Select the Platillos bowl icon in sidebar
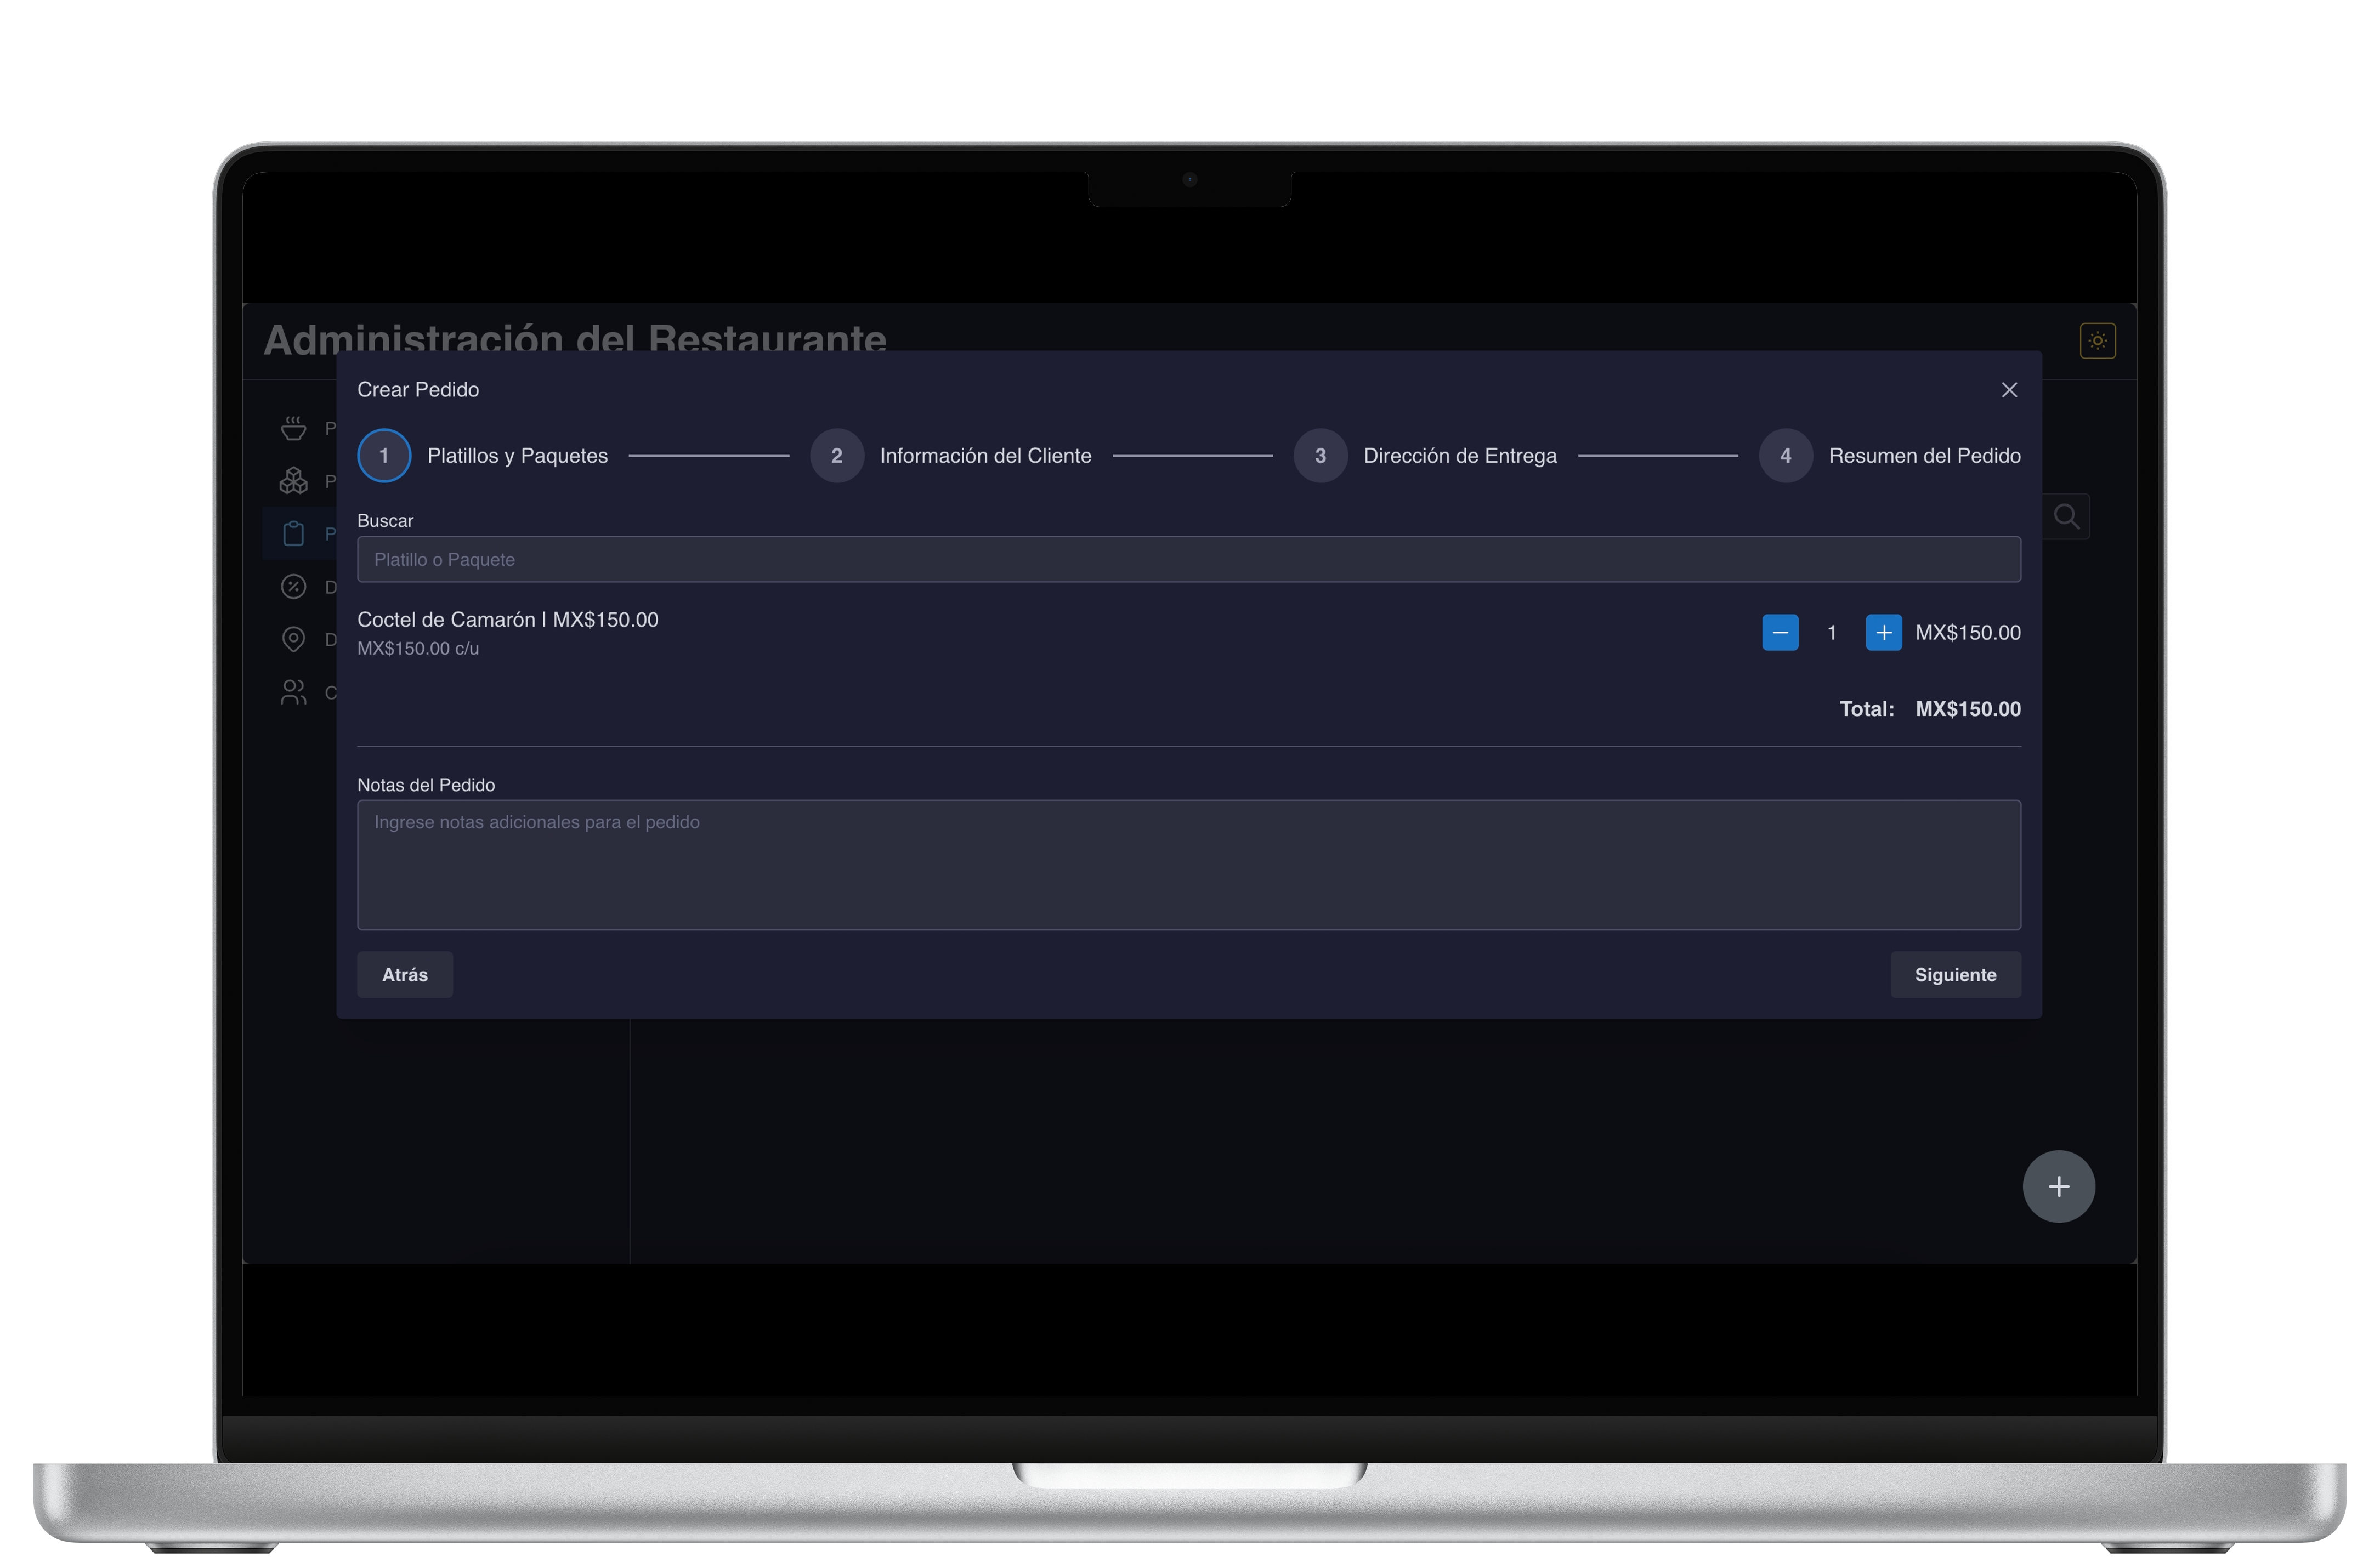This screenshot has height=1568, width=2380. (293, 427)
